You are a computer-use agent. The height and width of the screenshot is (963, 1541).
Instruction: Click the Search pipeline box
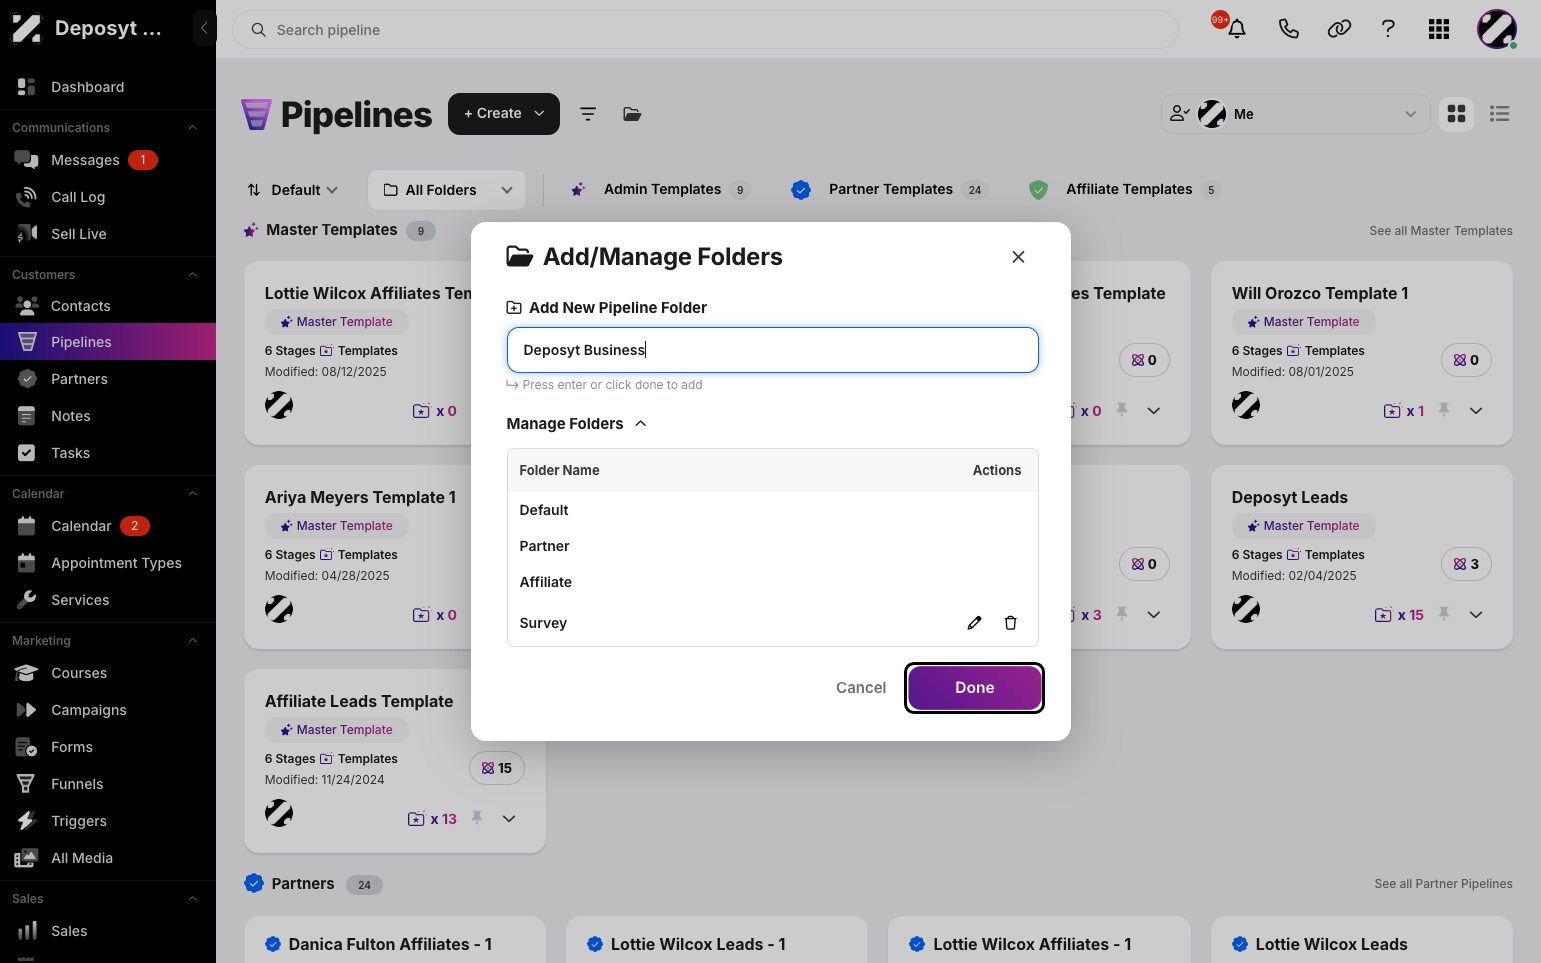pyautogui.click(x=705, y=30)
